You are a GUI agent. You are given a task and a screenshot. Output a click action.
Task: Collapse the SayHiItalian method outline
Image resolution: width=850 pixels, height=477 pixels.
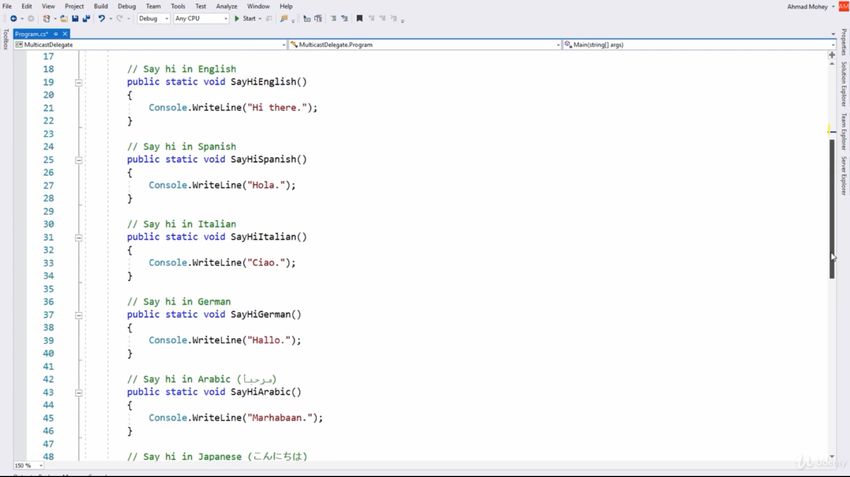tap(79, 237)
